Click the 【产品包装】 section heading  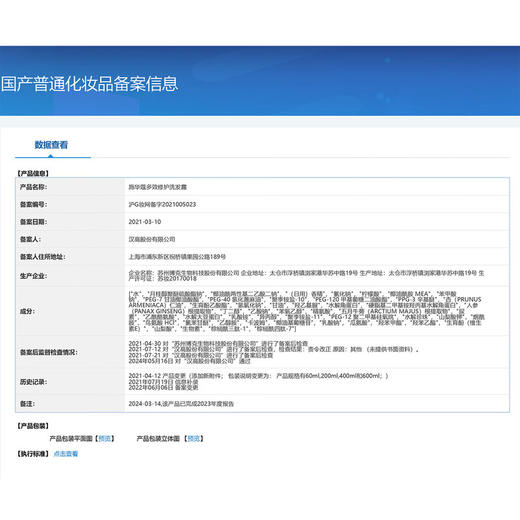click(x=33, y=426)
